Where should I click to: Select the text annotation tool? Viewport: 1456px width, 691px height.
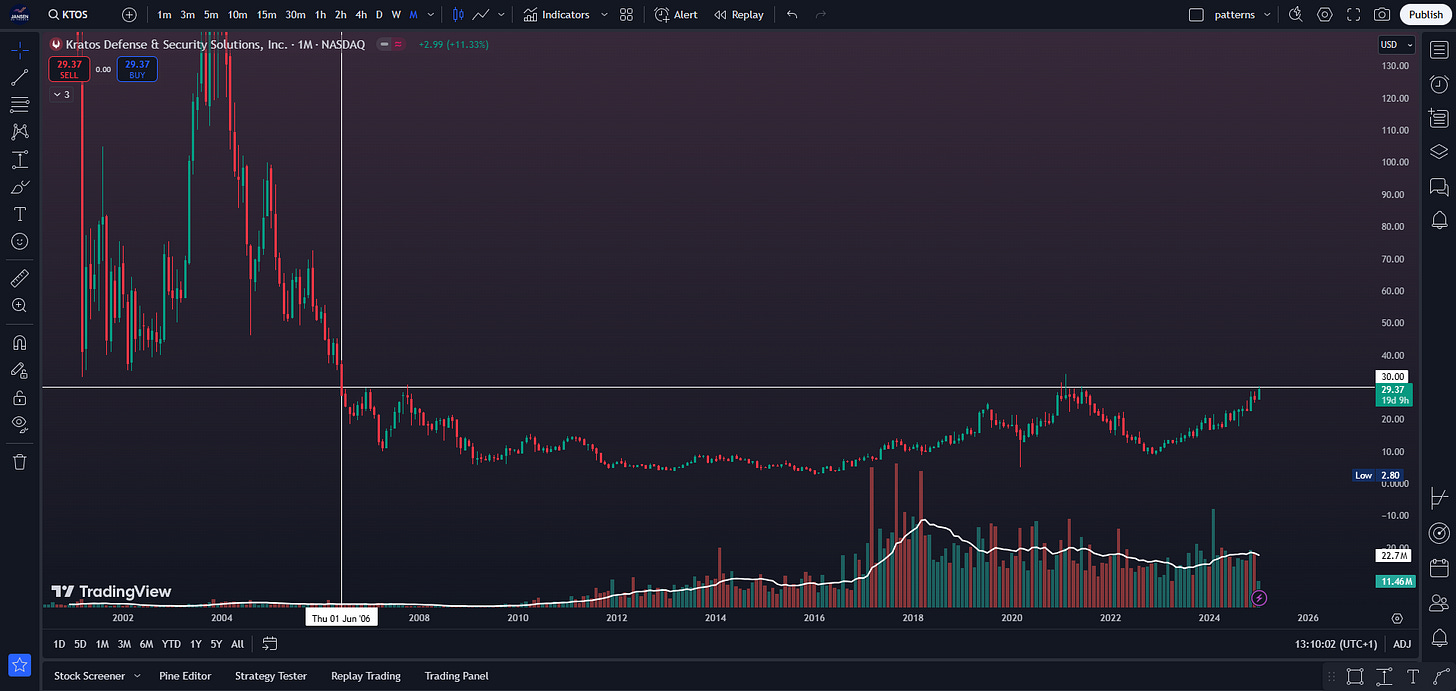(19, 214)
